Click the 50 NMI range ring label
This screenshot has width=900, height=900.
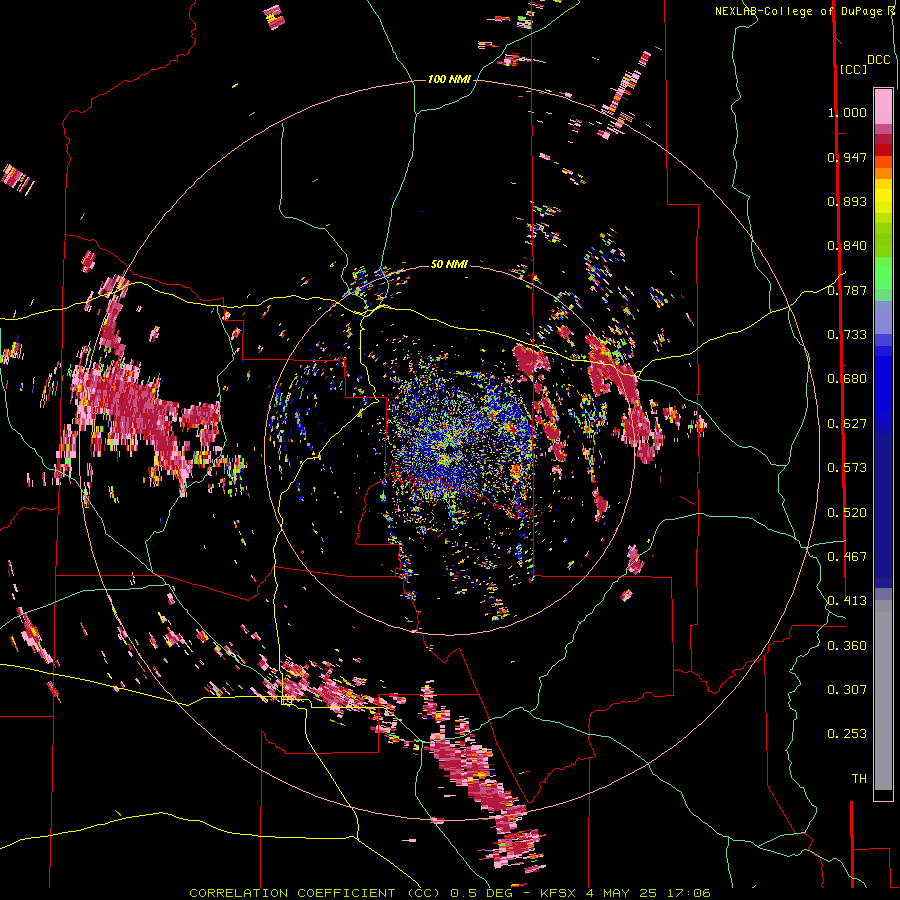[449, 264]
